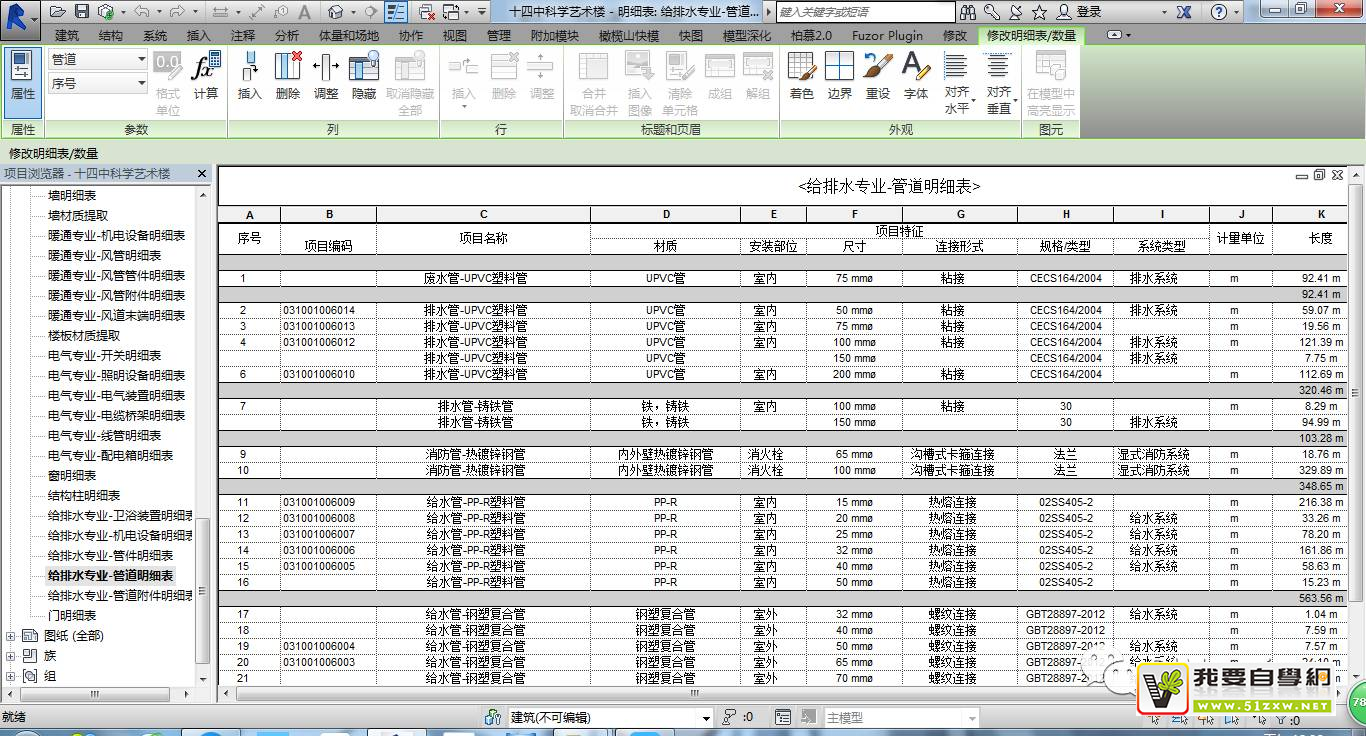Screen dimensions: 1366x736
Task: Open the 管道 category dropdown
Action: click(98, 60)
